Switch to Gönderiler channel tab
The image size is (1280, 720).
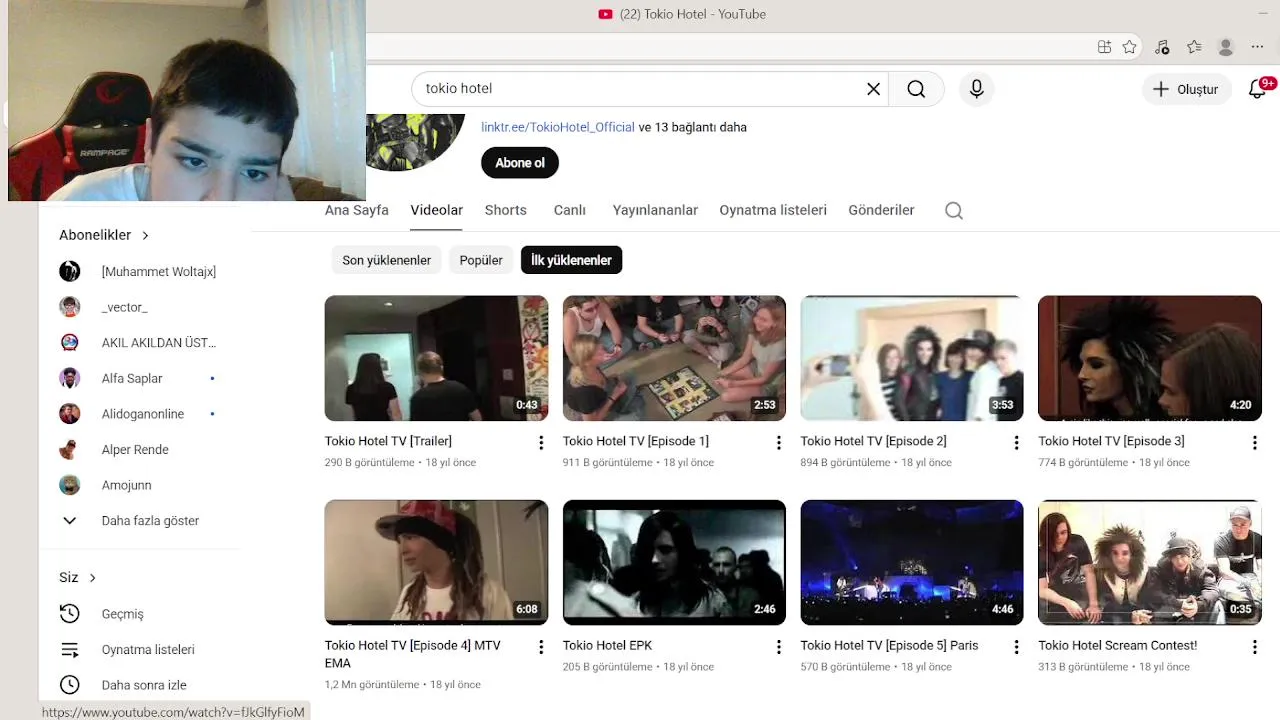[881, 210]
